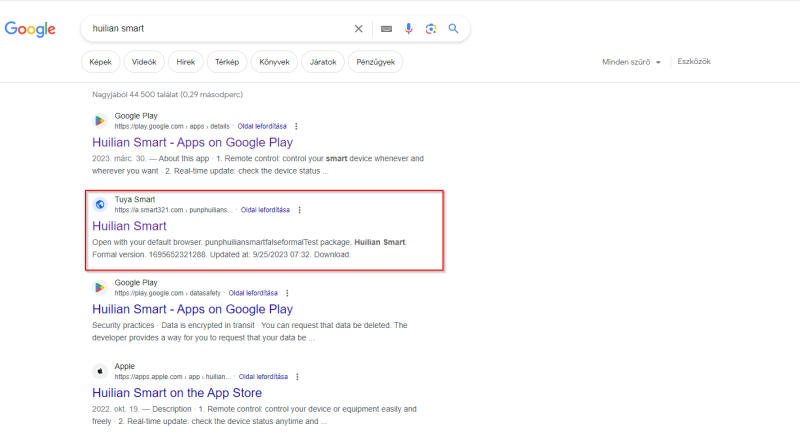Select the Könyvek filter tab
The width and height of the screenshot is (800, 442).
point(274,62)
